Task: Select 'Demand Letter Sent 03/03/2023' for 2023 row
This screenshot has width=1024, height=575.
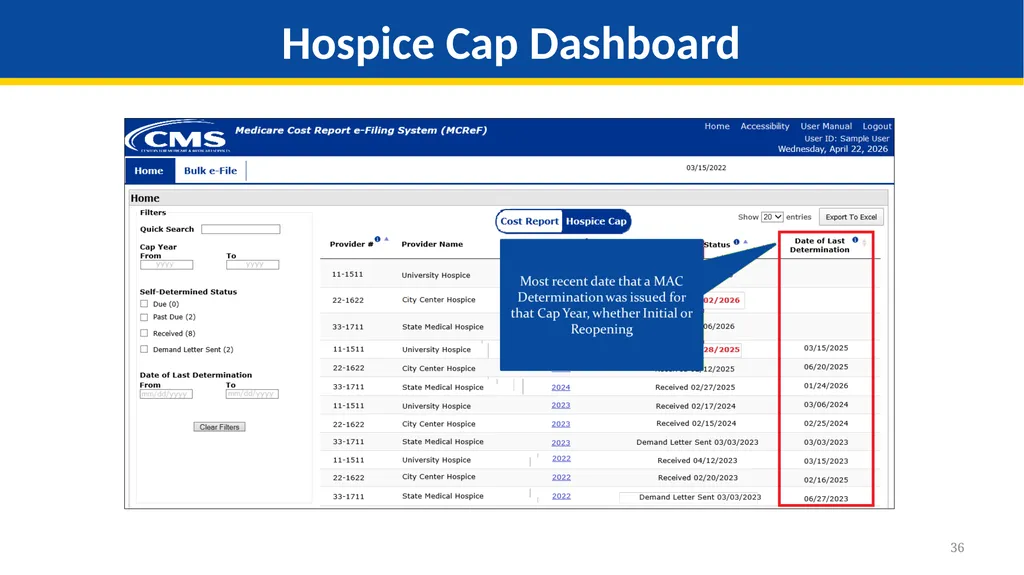Action: coord(697,442)
